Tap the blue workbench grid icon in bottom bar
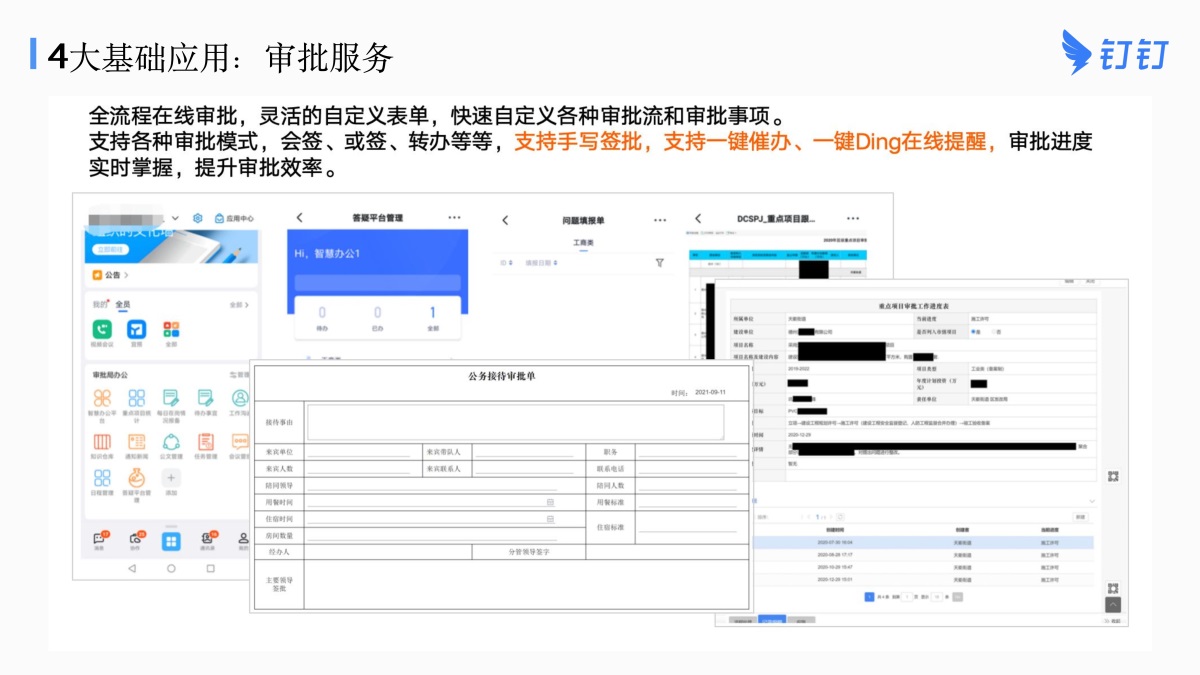 [171, 541]
